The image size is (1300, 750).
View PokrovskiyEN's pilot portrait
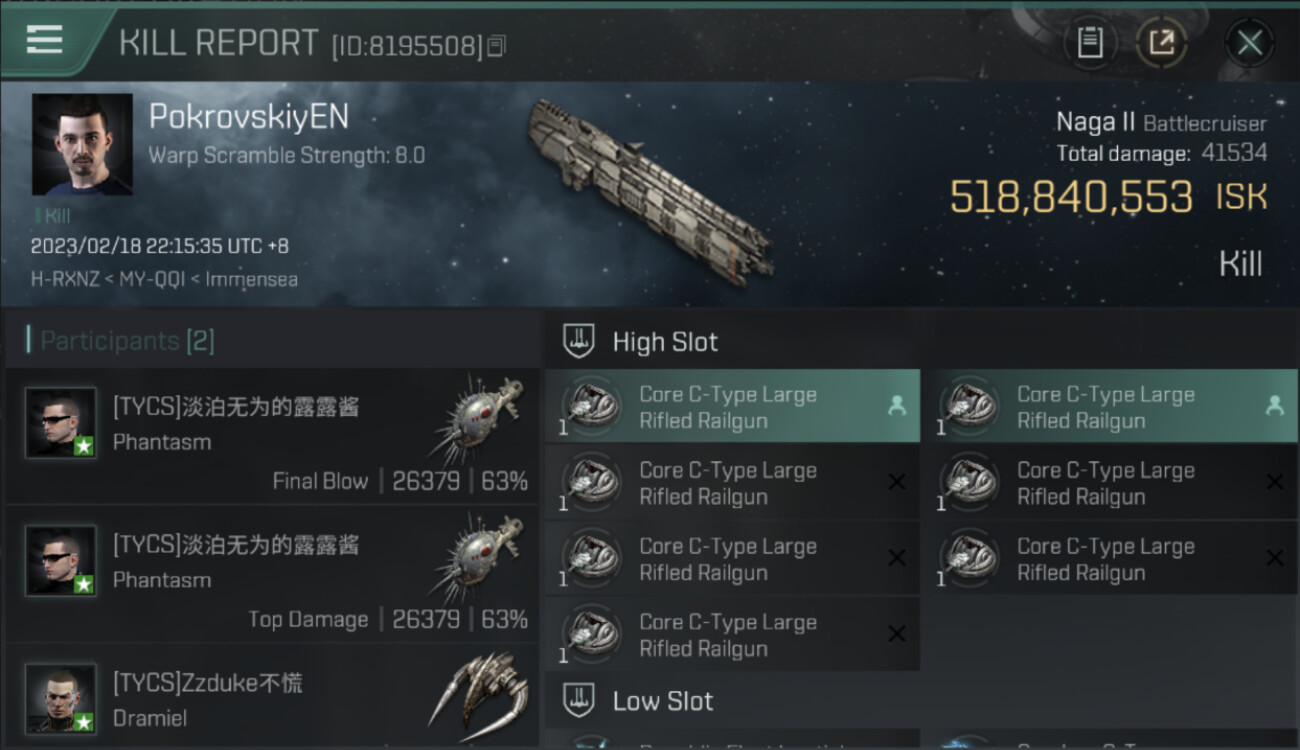click(82, 144)
